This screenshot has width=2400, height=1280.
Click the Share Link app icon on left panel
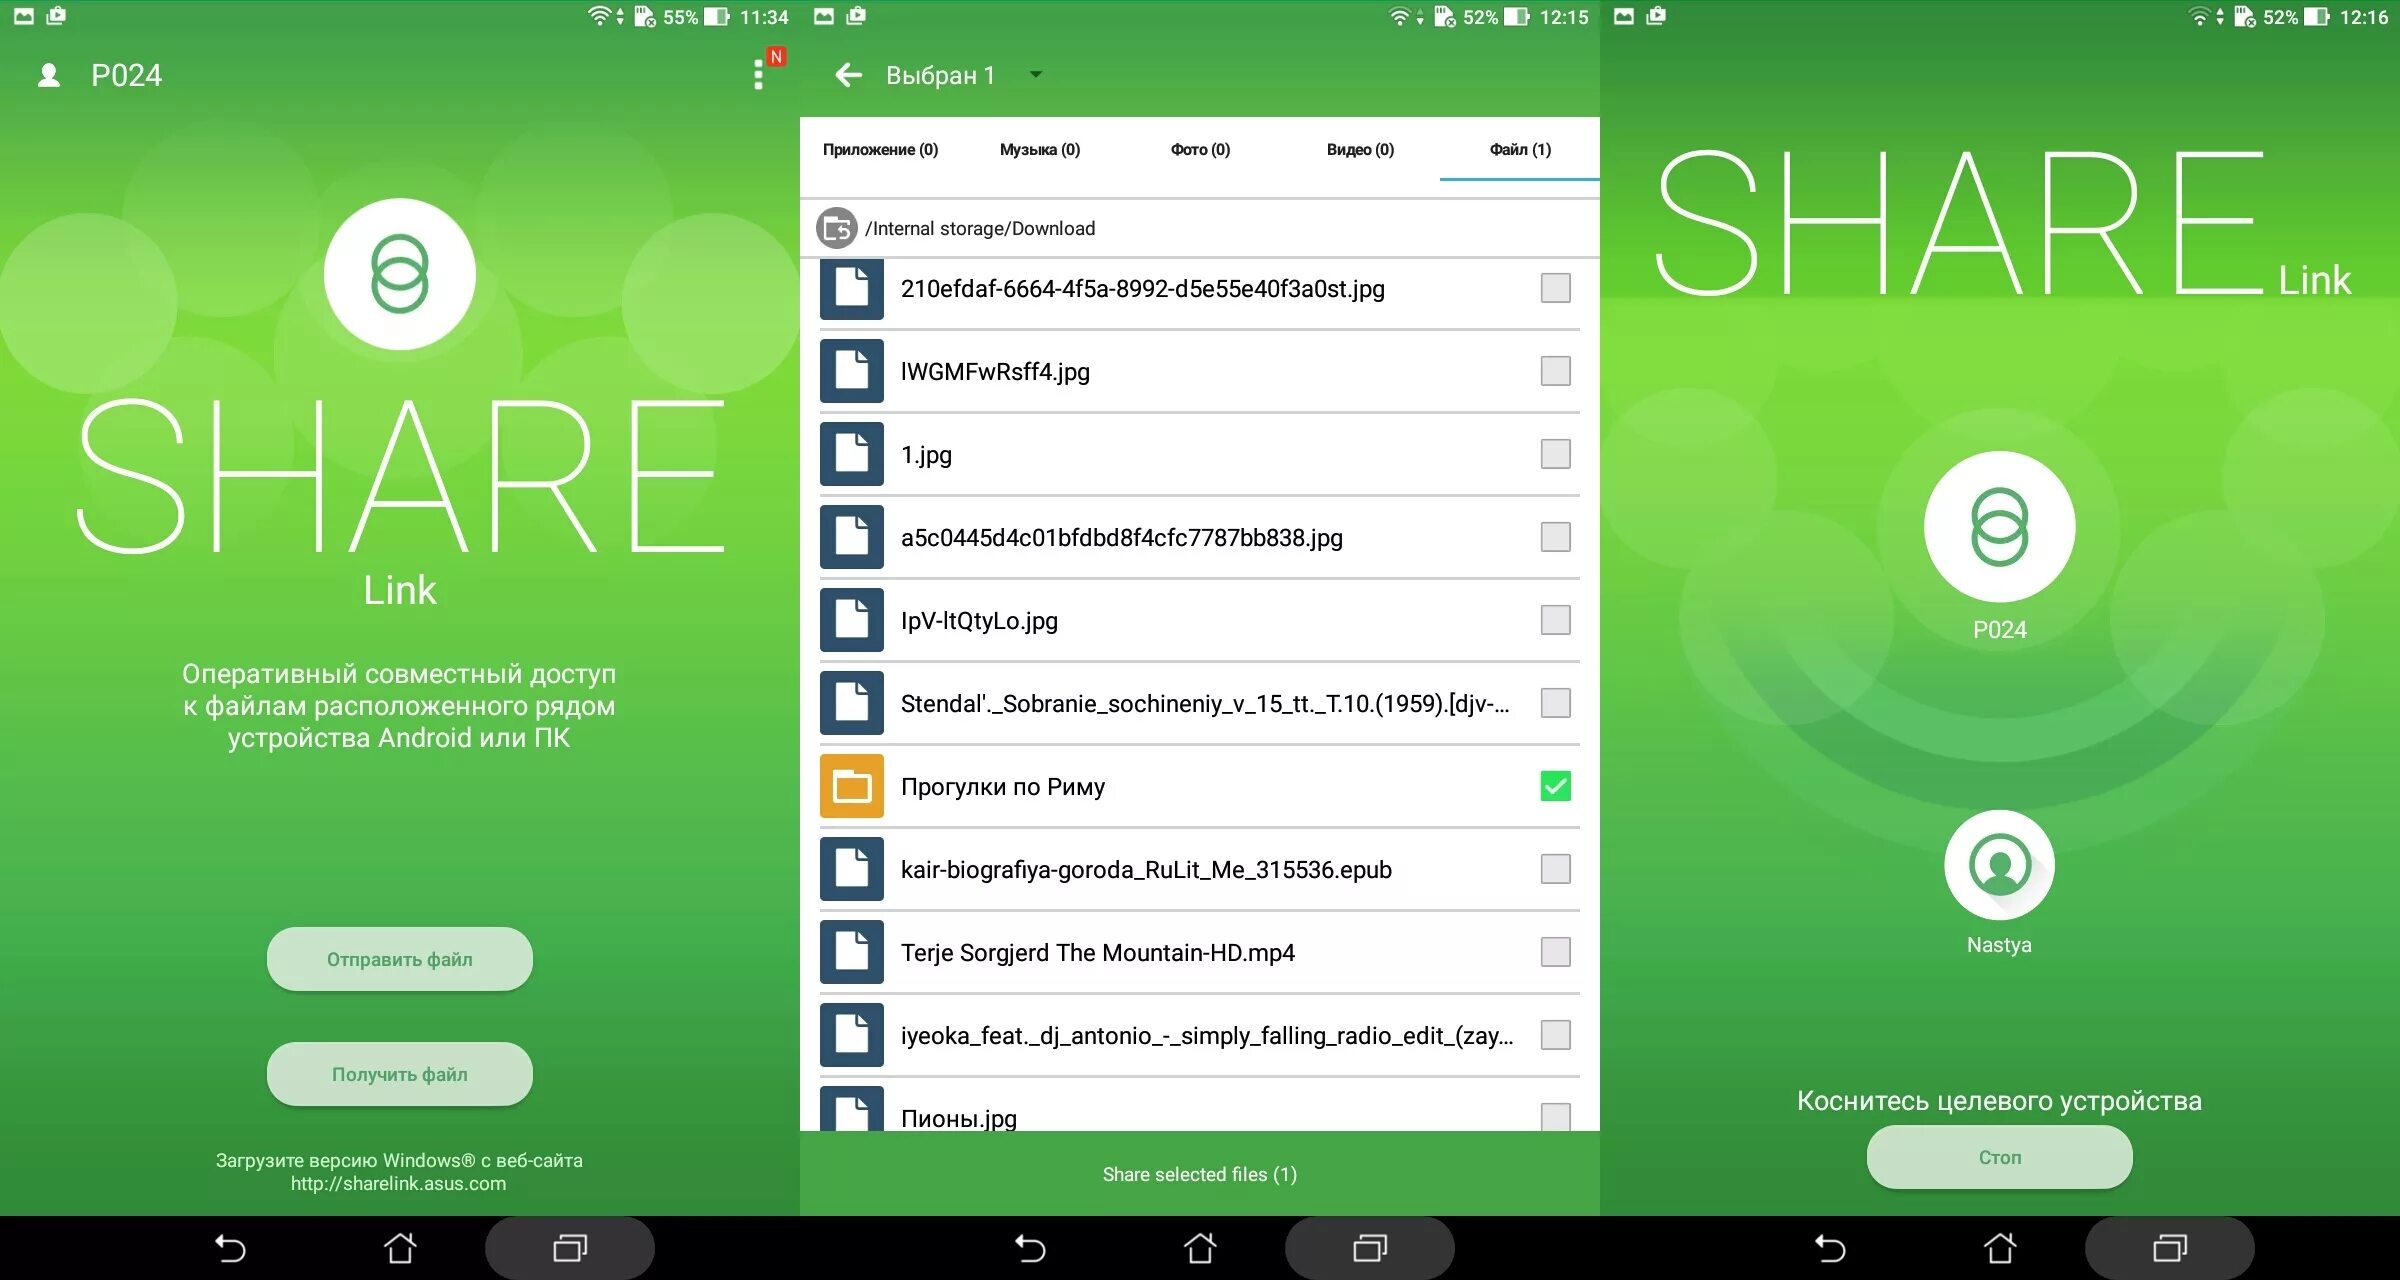pos(400,272)
